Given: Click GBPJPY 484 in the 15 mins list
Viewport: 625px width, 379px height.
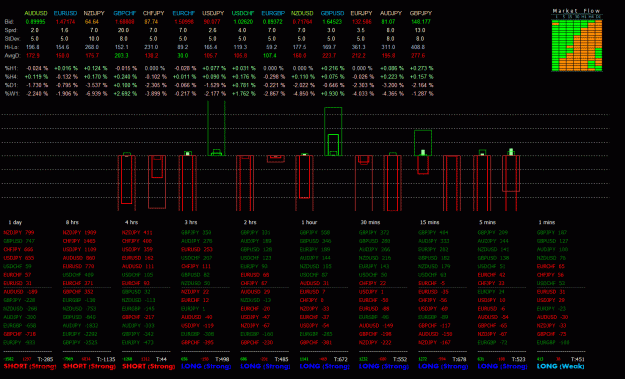Looking at the screenshot, I should pos(433,232).
